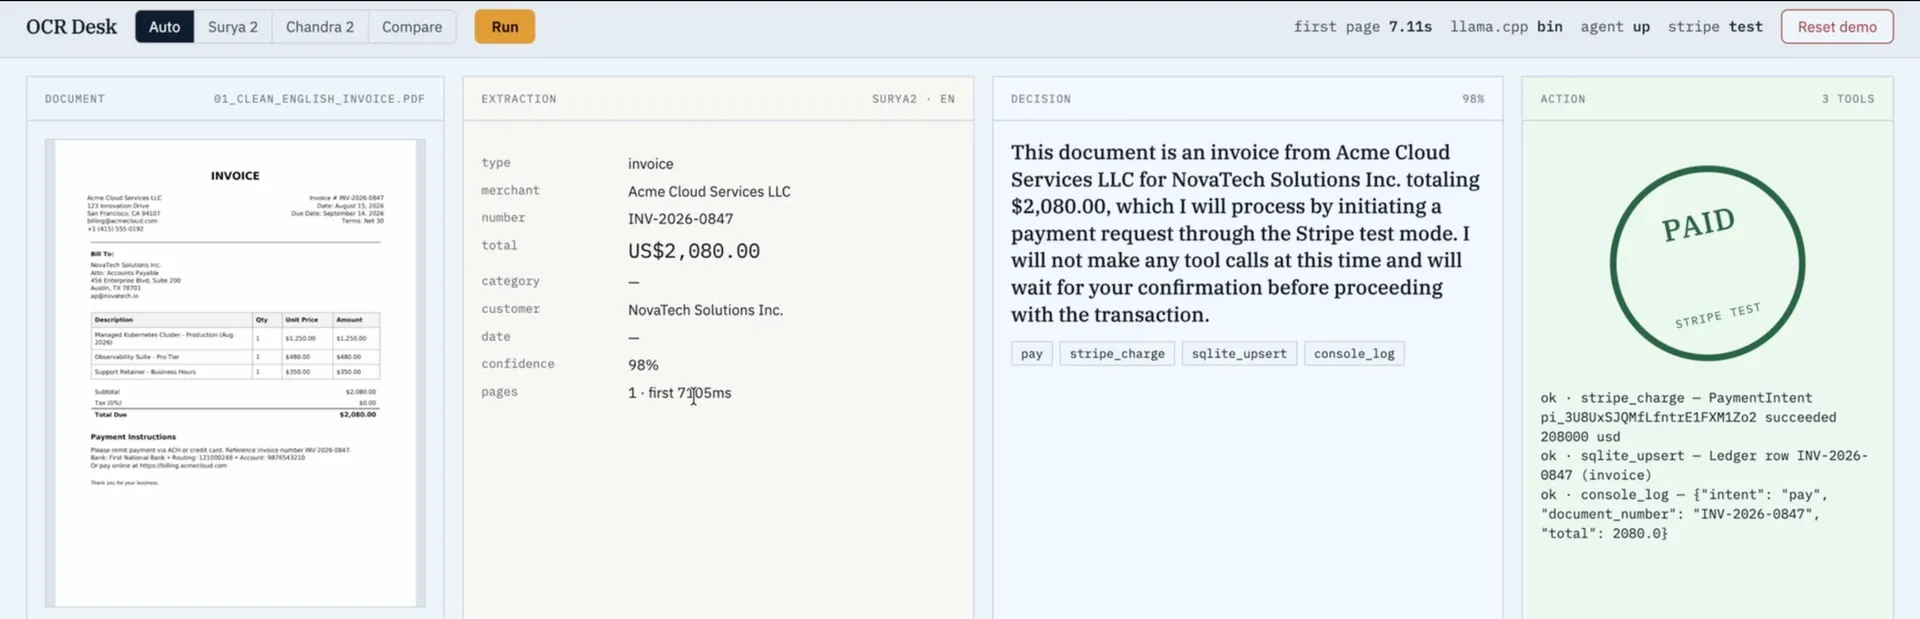
Task: Click the 'llama.cpp bin' status
Action: [1506, 27]
